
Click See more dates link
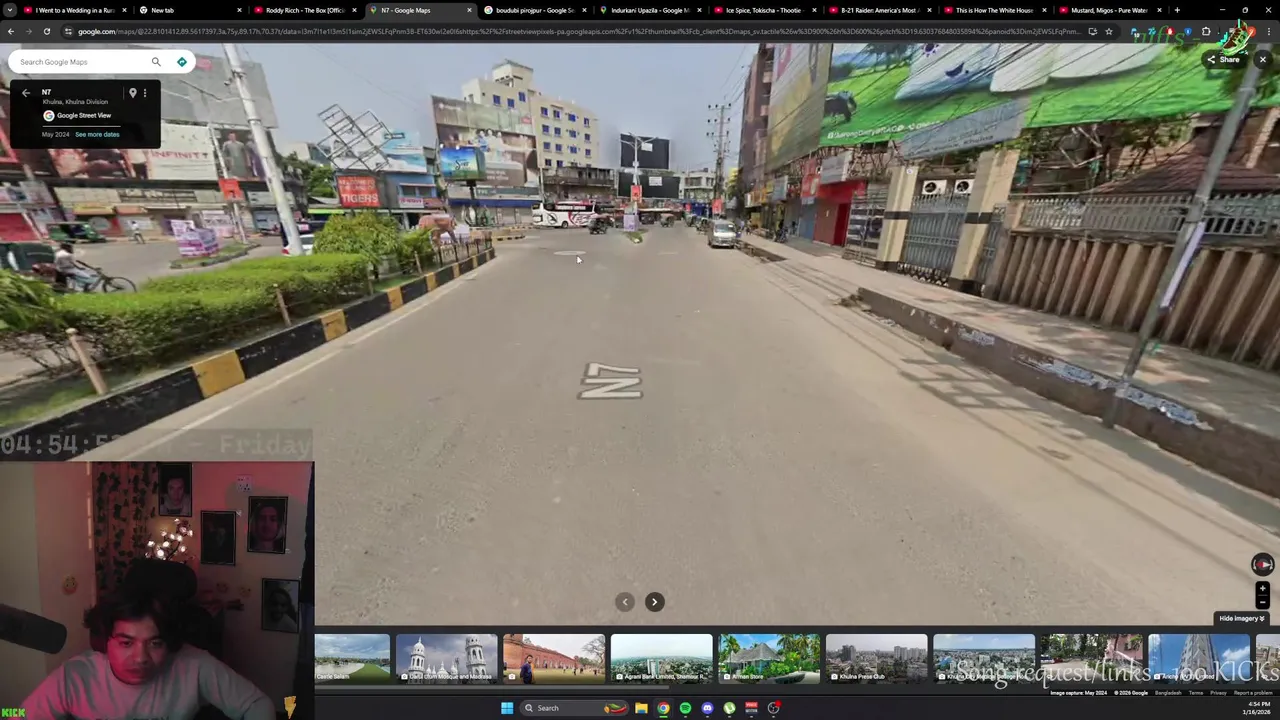97,134
